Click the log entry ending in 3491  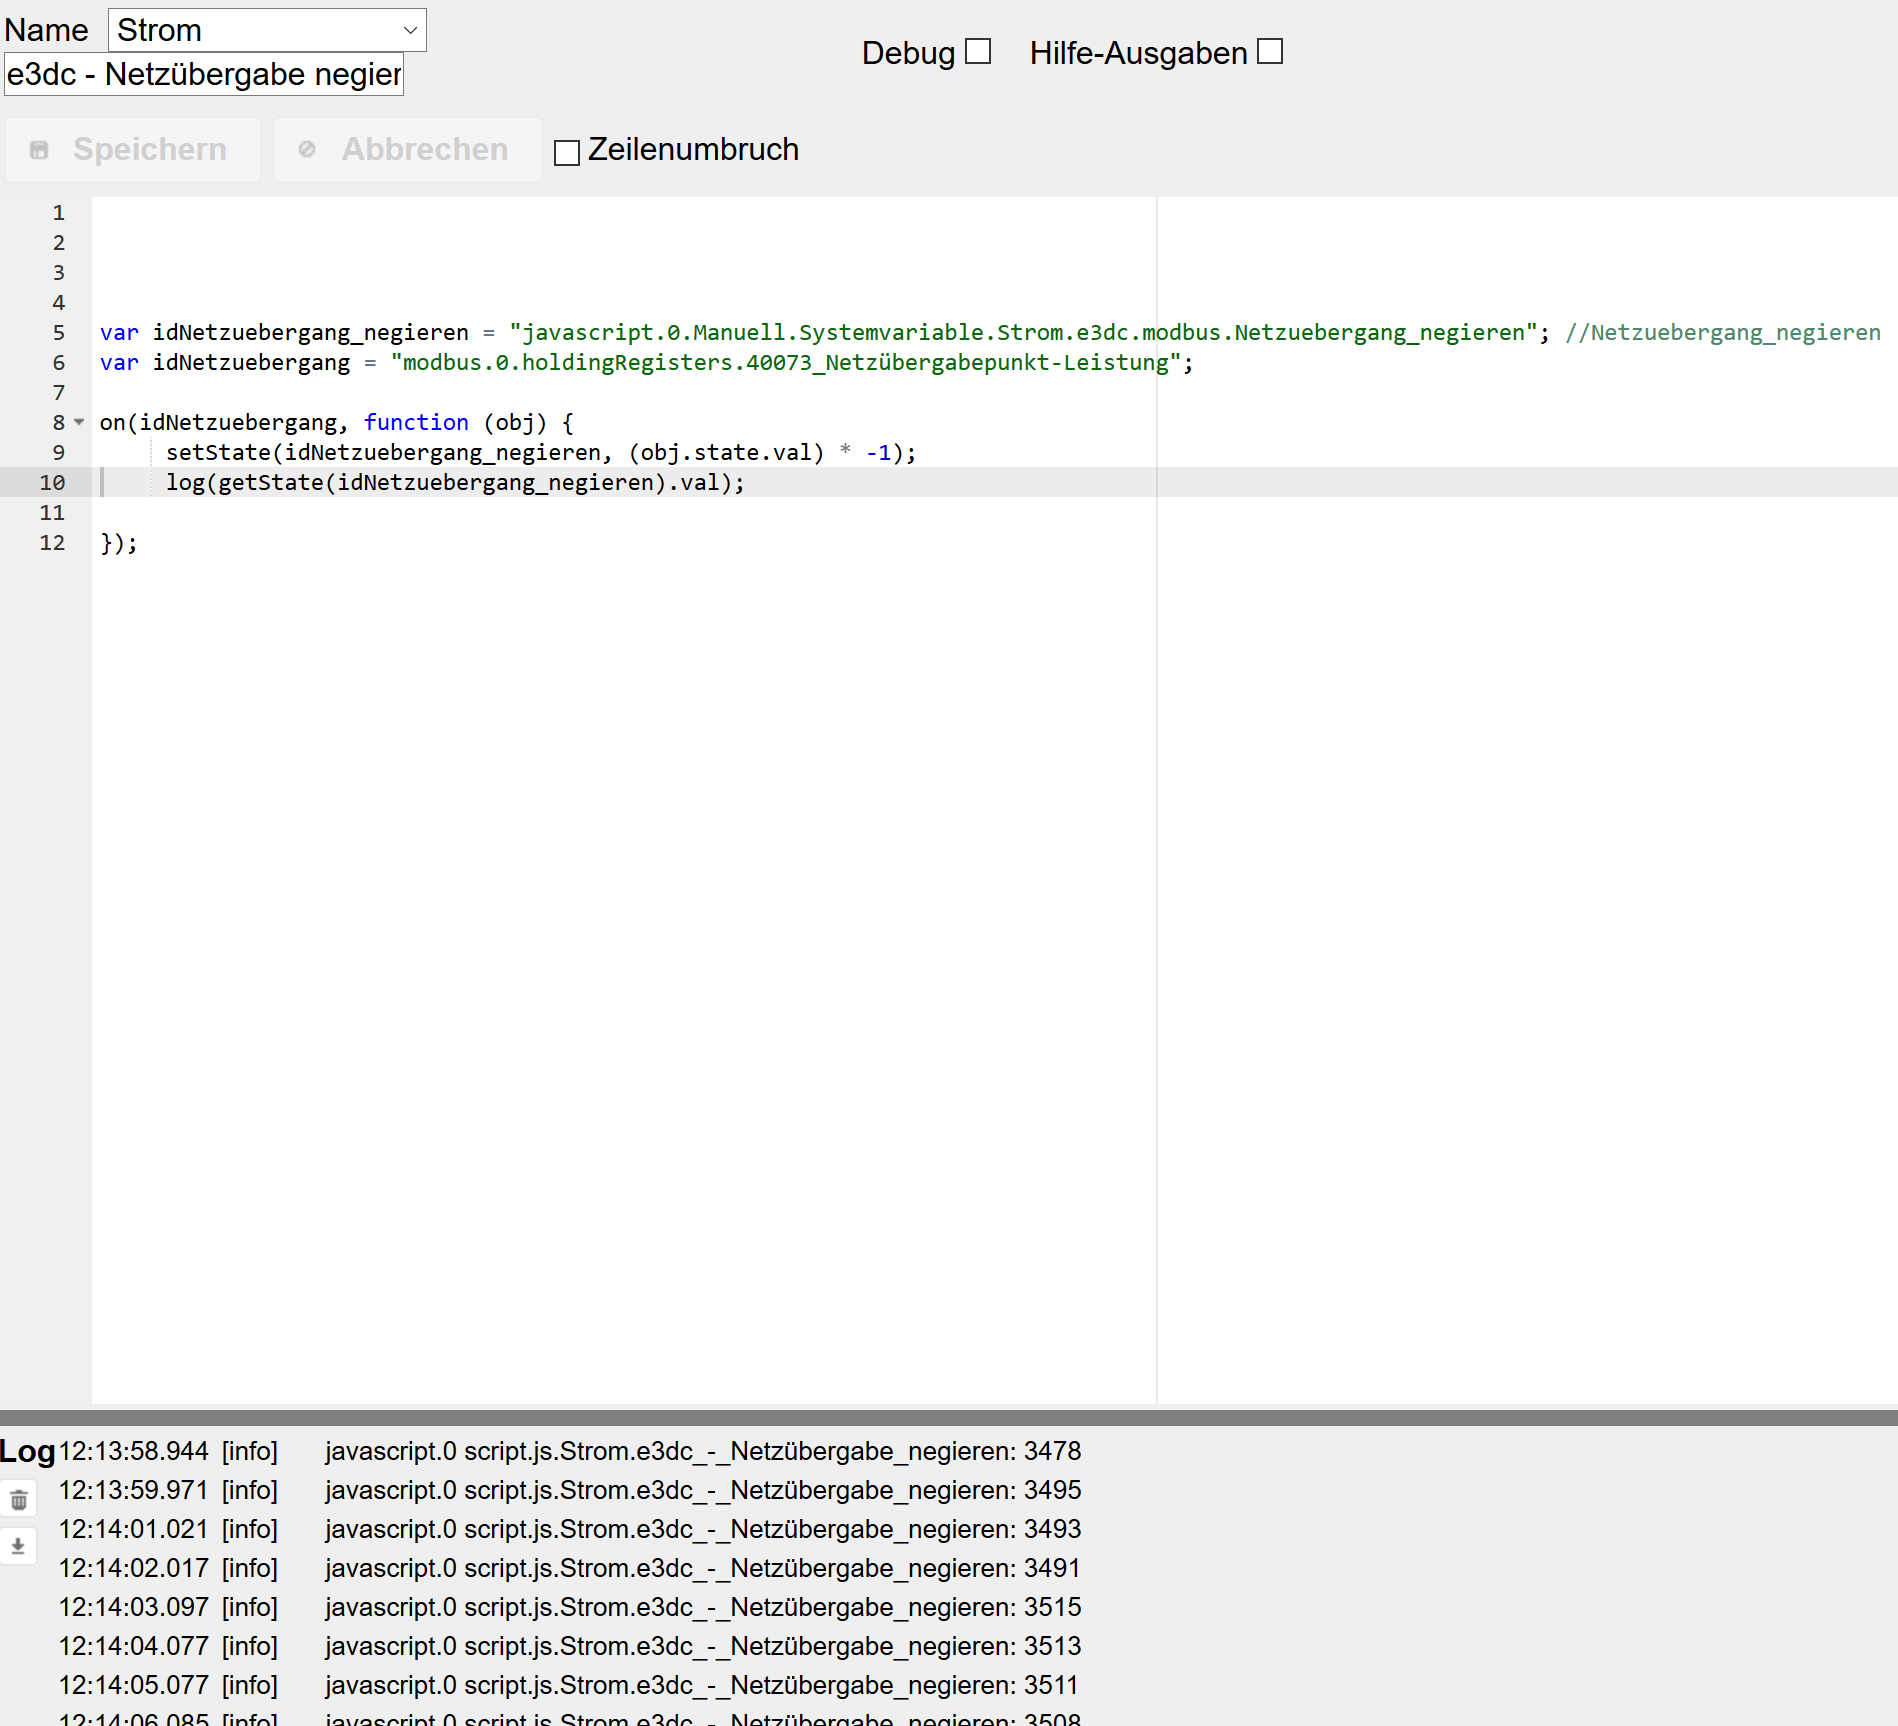tap(570, 1568)
